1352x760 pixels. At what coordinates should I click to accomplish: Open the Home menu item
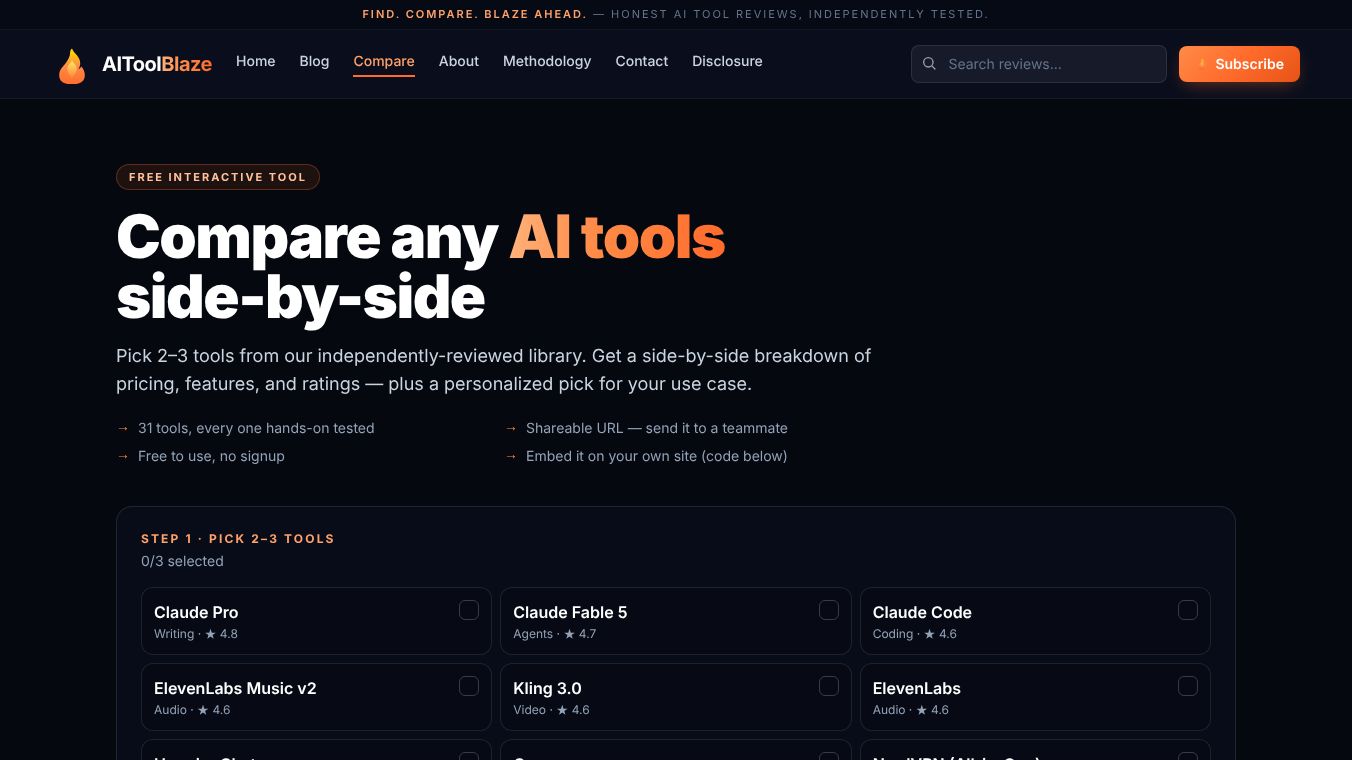[255, 61]
